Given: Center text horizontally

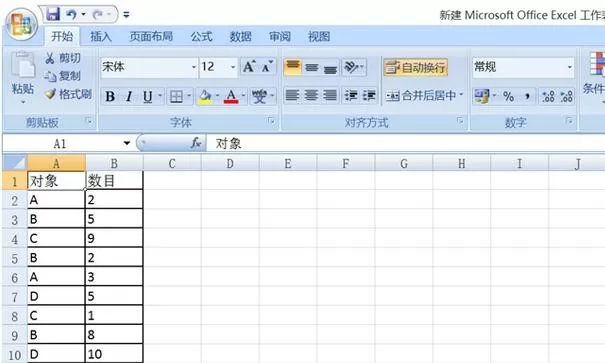Looking at the screenshot, I should pos(311,96).
